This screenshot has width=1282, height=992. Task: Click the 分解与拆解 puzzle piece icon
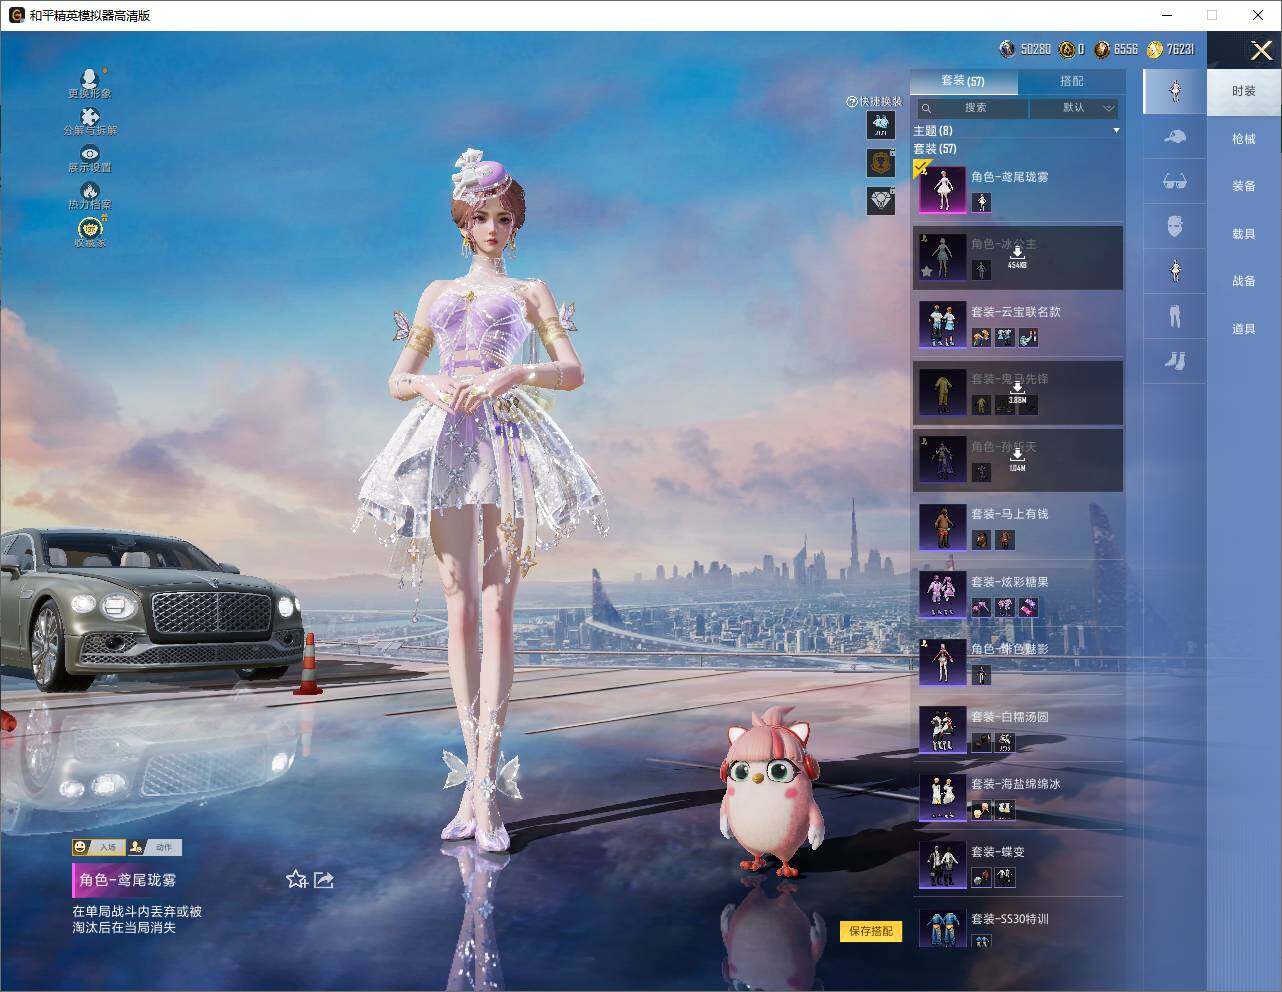pos(89,117)
